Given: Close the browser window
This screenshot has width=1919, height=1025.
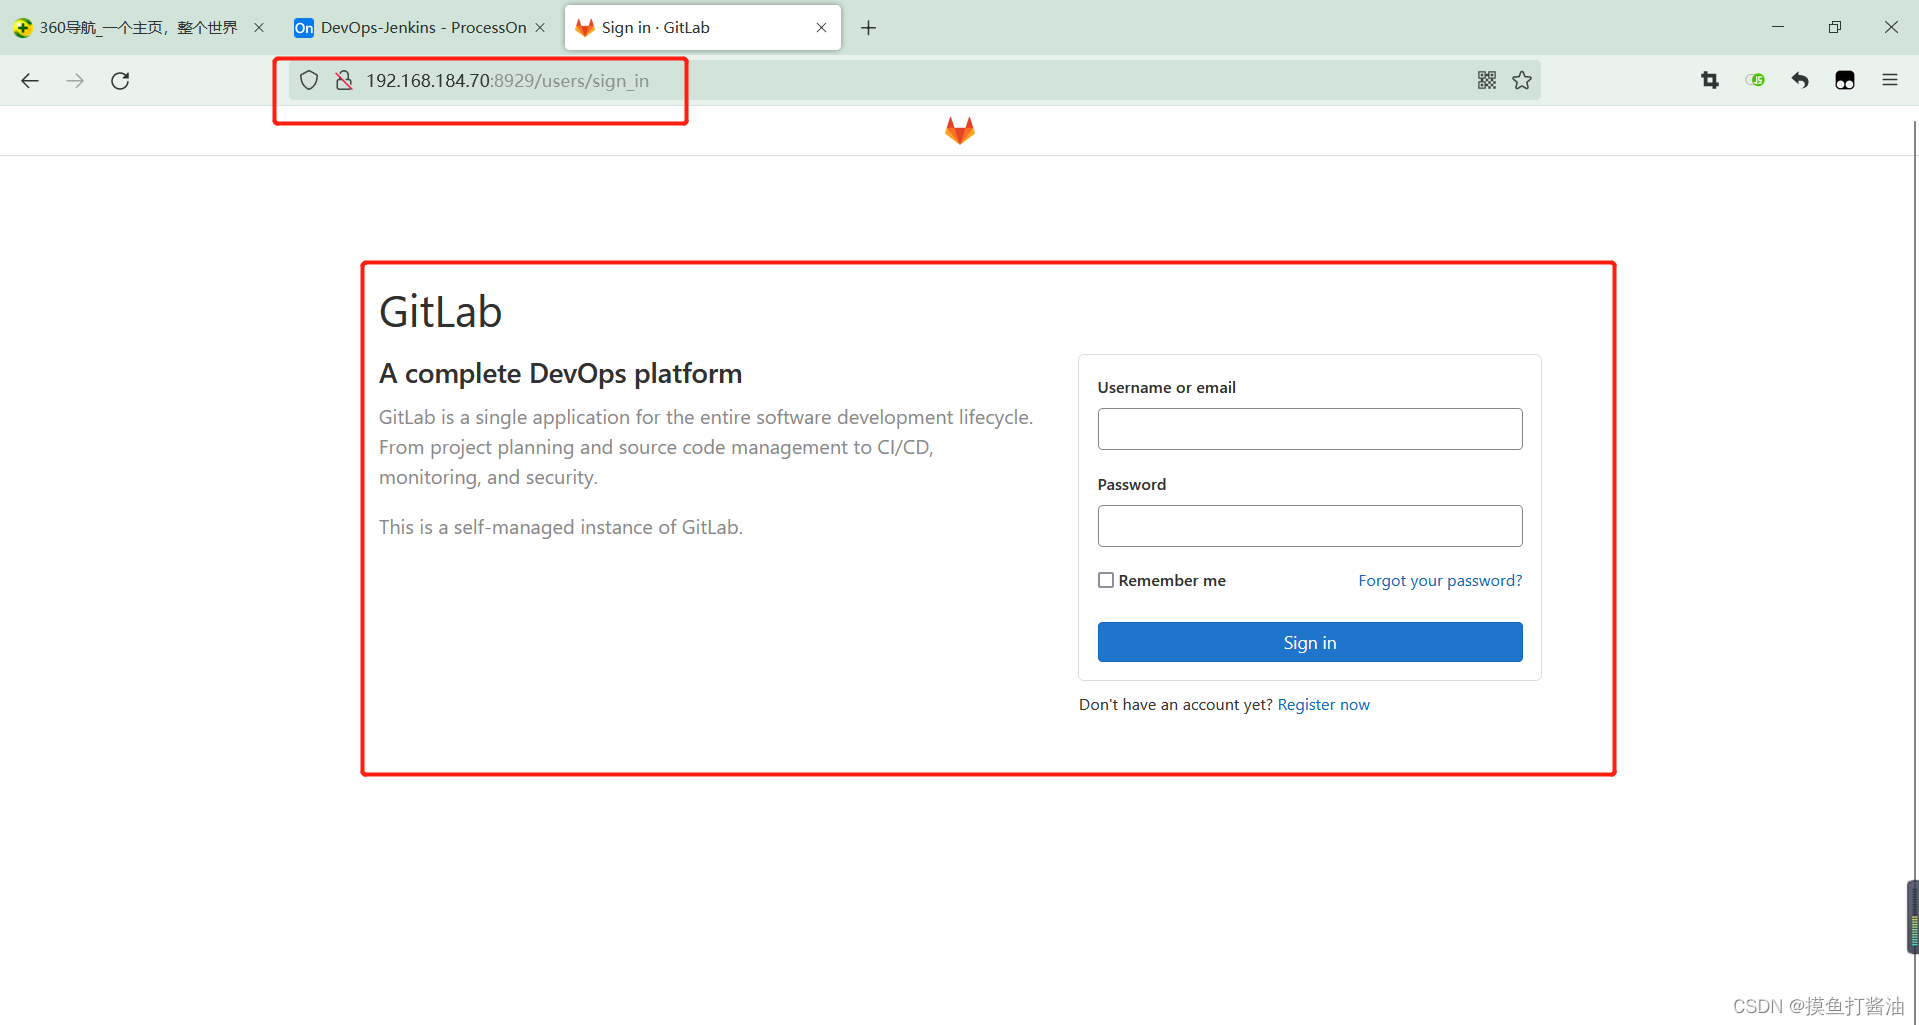Looking at the screenshot, I should coord(1891,27).
